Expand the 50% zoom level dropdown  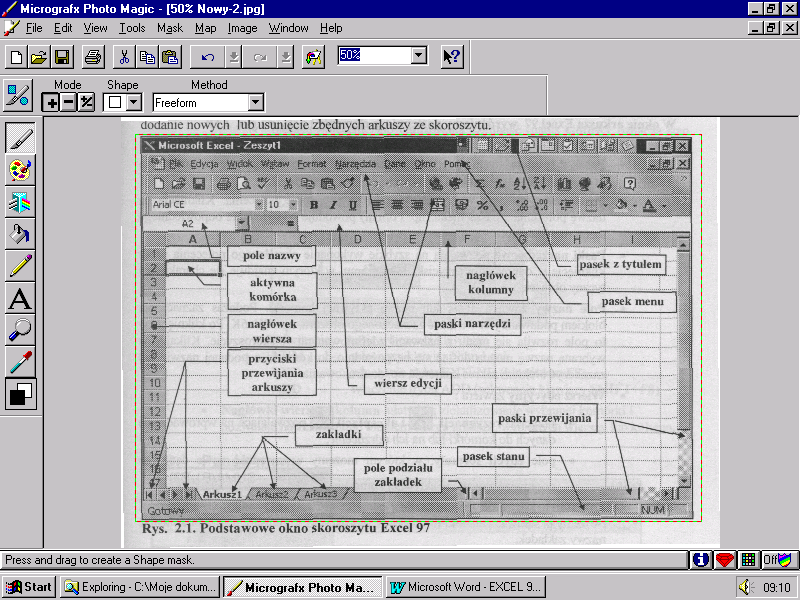(x=419, y=57)
